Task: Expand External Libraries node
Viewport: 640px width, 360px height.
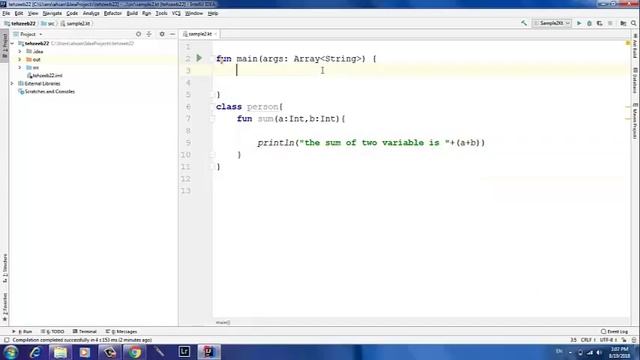Action: coord(12,83)
